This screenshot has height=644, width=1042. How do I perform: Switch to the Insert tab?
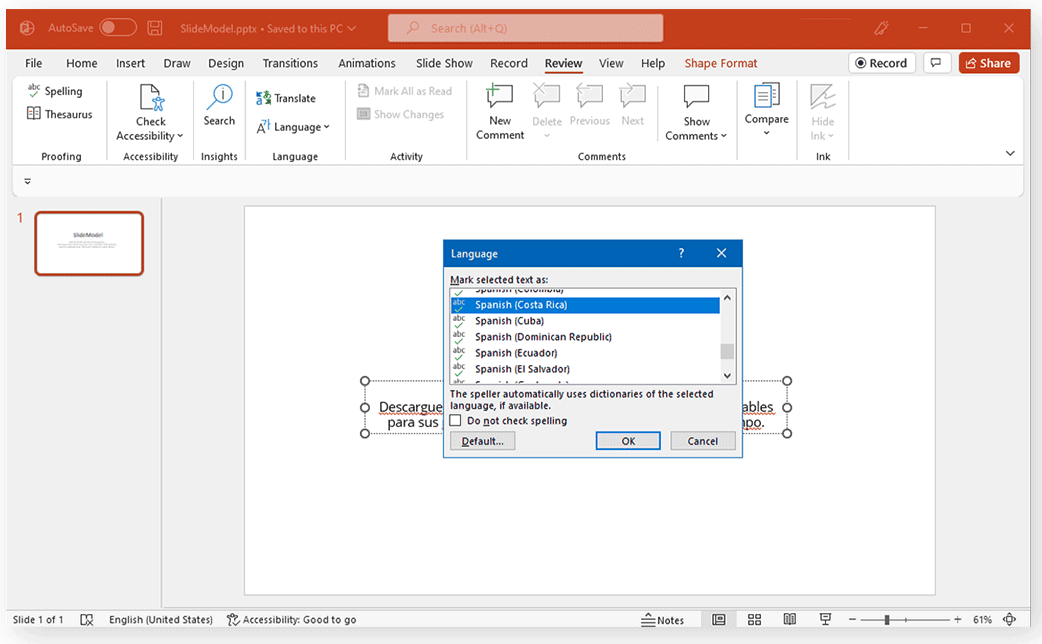coord(130,63)
